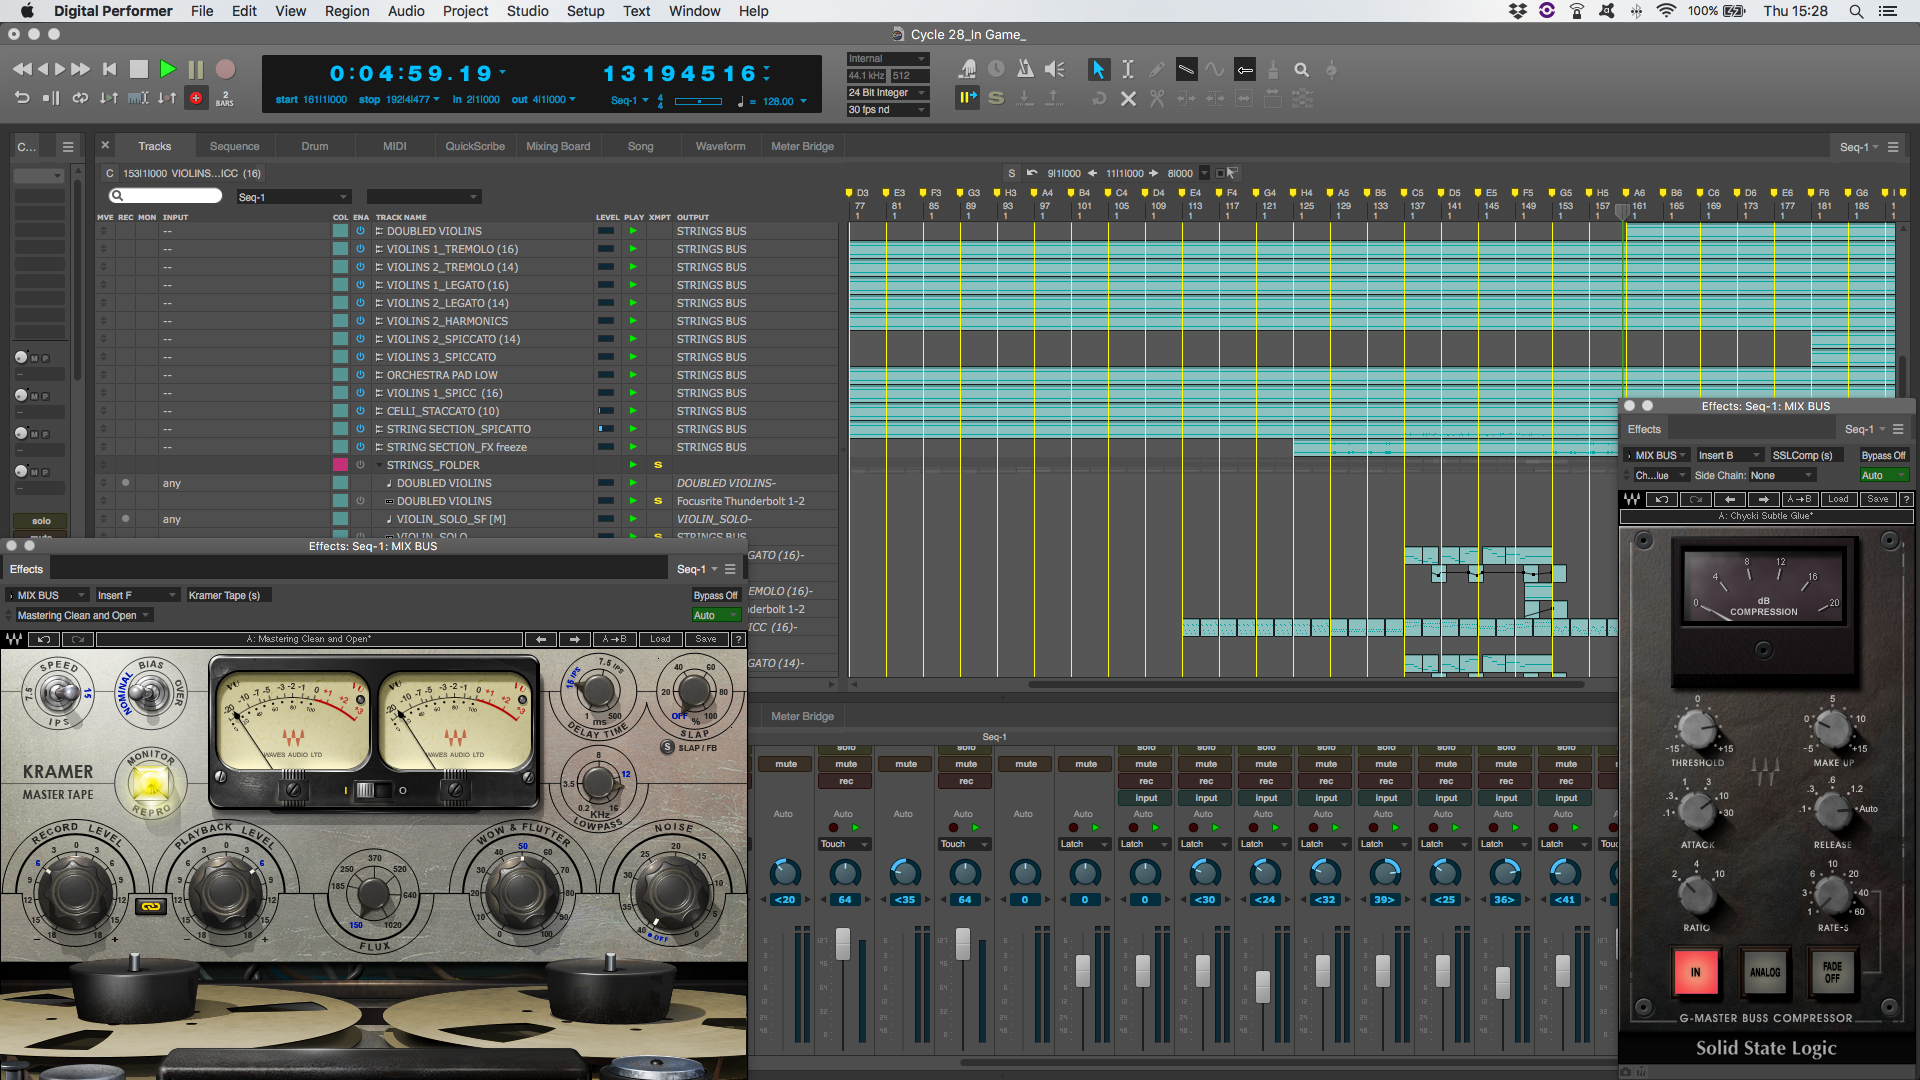
Task: Open the Studio menu
Action: tap(527, 11)
